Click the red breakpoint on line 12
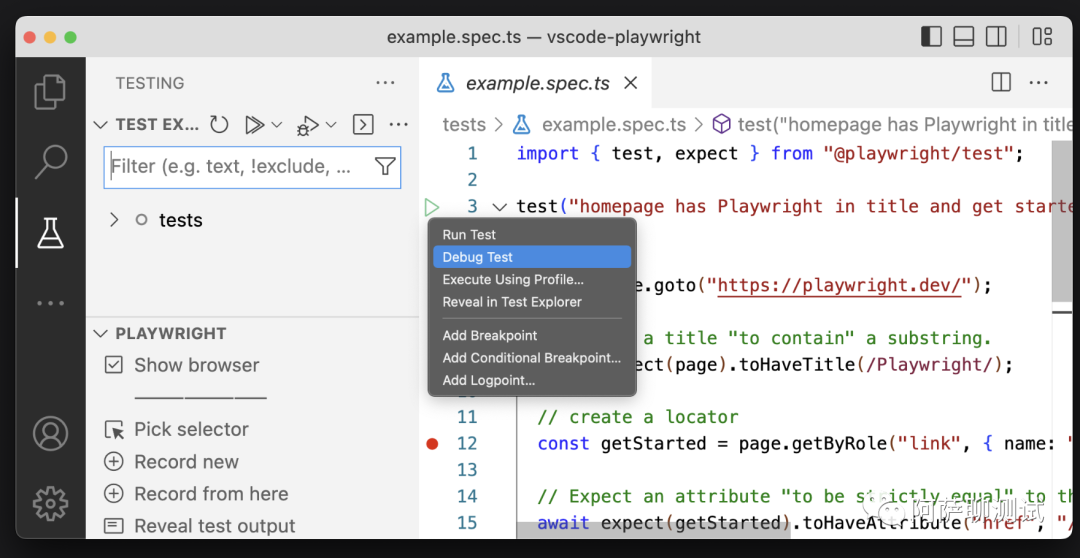The width and height of the screenshot is (1080, 558). click(432, 444)
